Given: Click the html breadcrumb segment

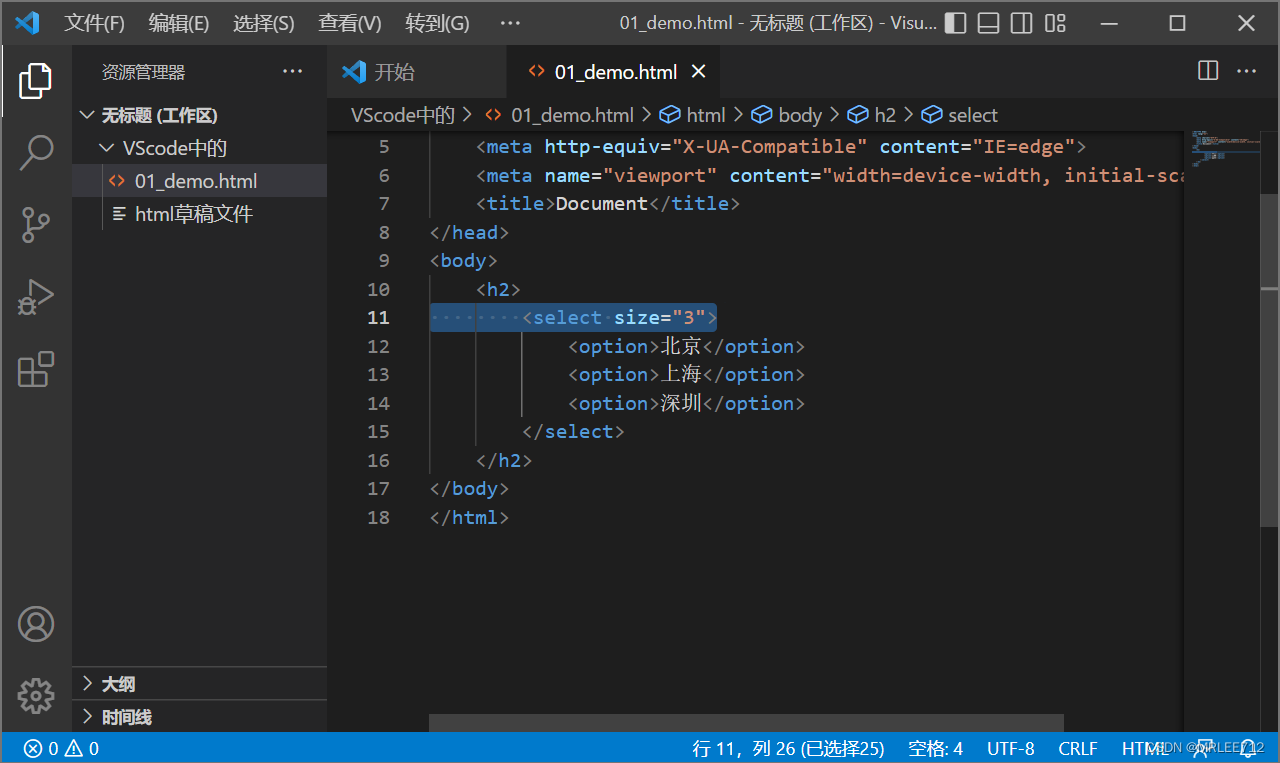Looking at the screenshot, I should click(x=693, y=115).
